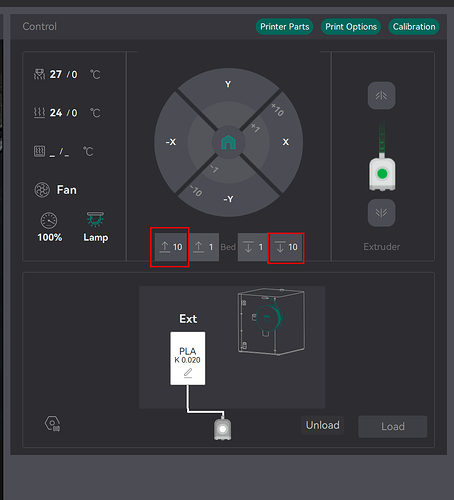Click the nozzle temperature icon
The width and height of the screenshot is (454, 500).
39,74
